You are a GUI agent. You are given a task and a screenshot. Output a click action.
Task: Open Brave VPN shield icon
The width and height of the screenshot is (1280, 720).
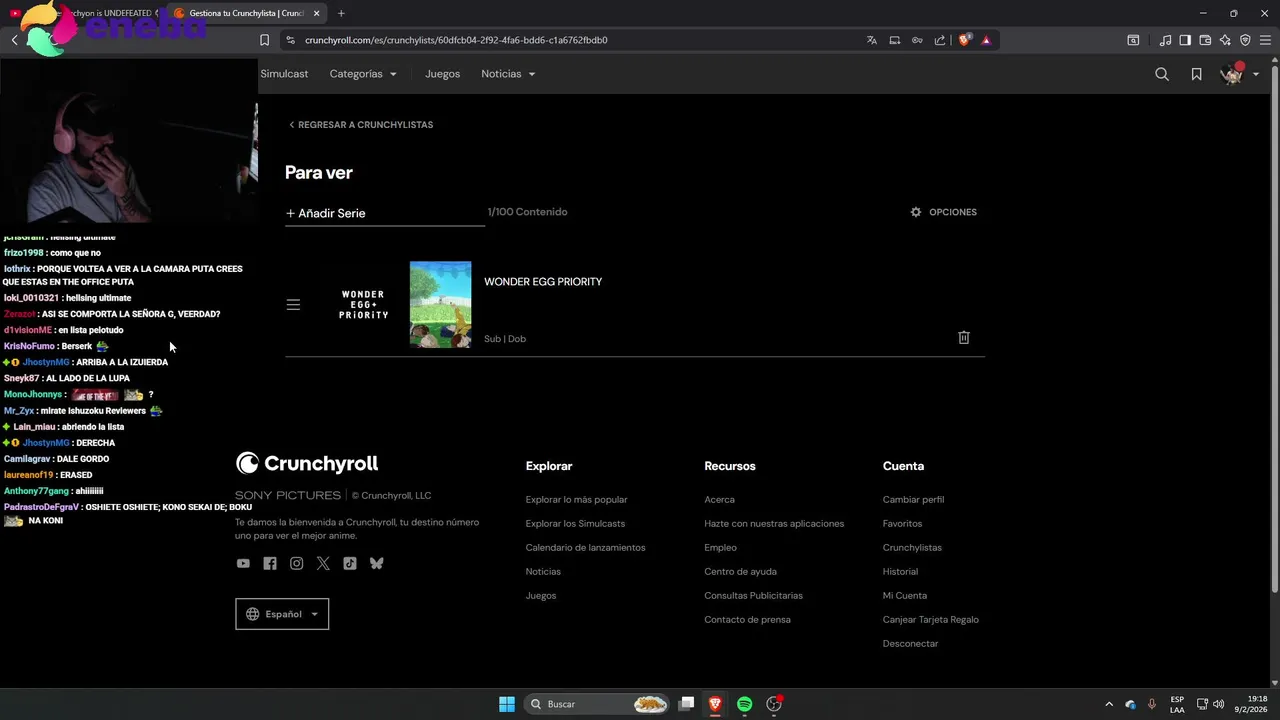tap(1245, 40)
